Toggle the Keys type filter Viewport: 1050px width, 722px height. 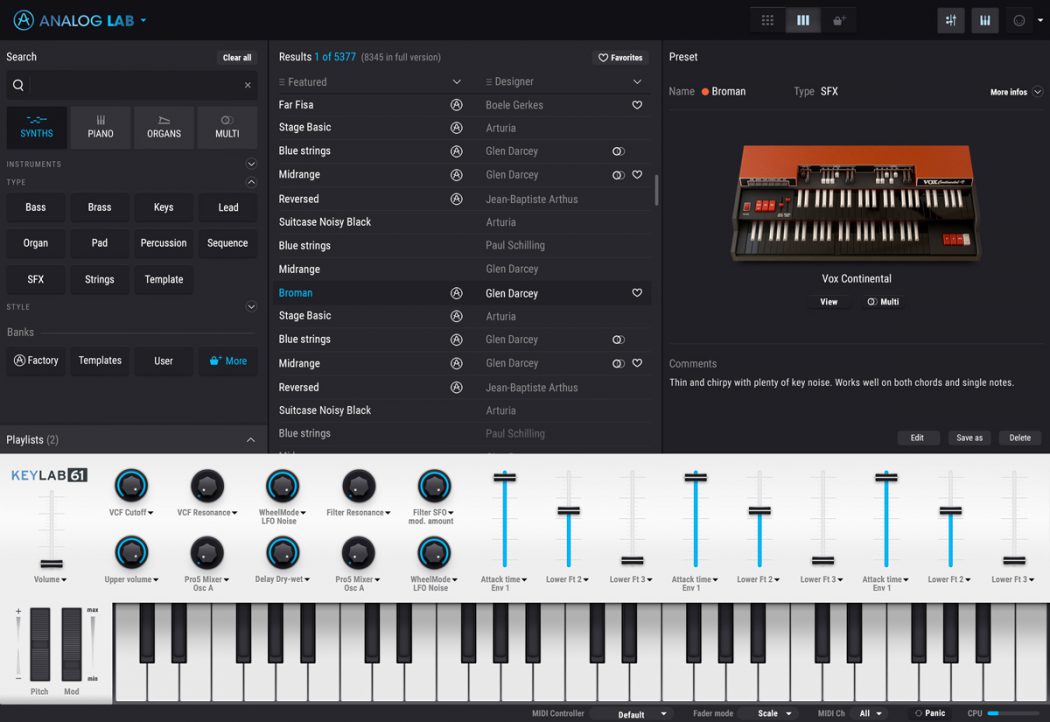pos(163,208)
